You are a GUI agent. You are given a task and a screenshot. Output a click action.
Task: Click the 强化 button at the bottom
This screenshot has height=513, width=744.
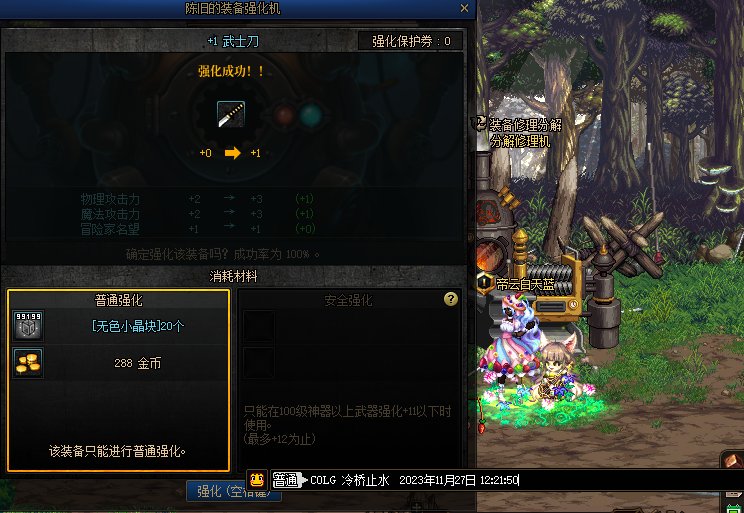click(x=233, y=491)
